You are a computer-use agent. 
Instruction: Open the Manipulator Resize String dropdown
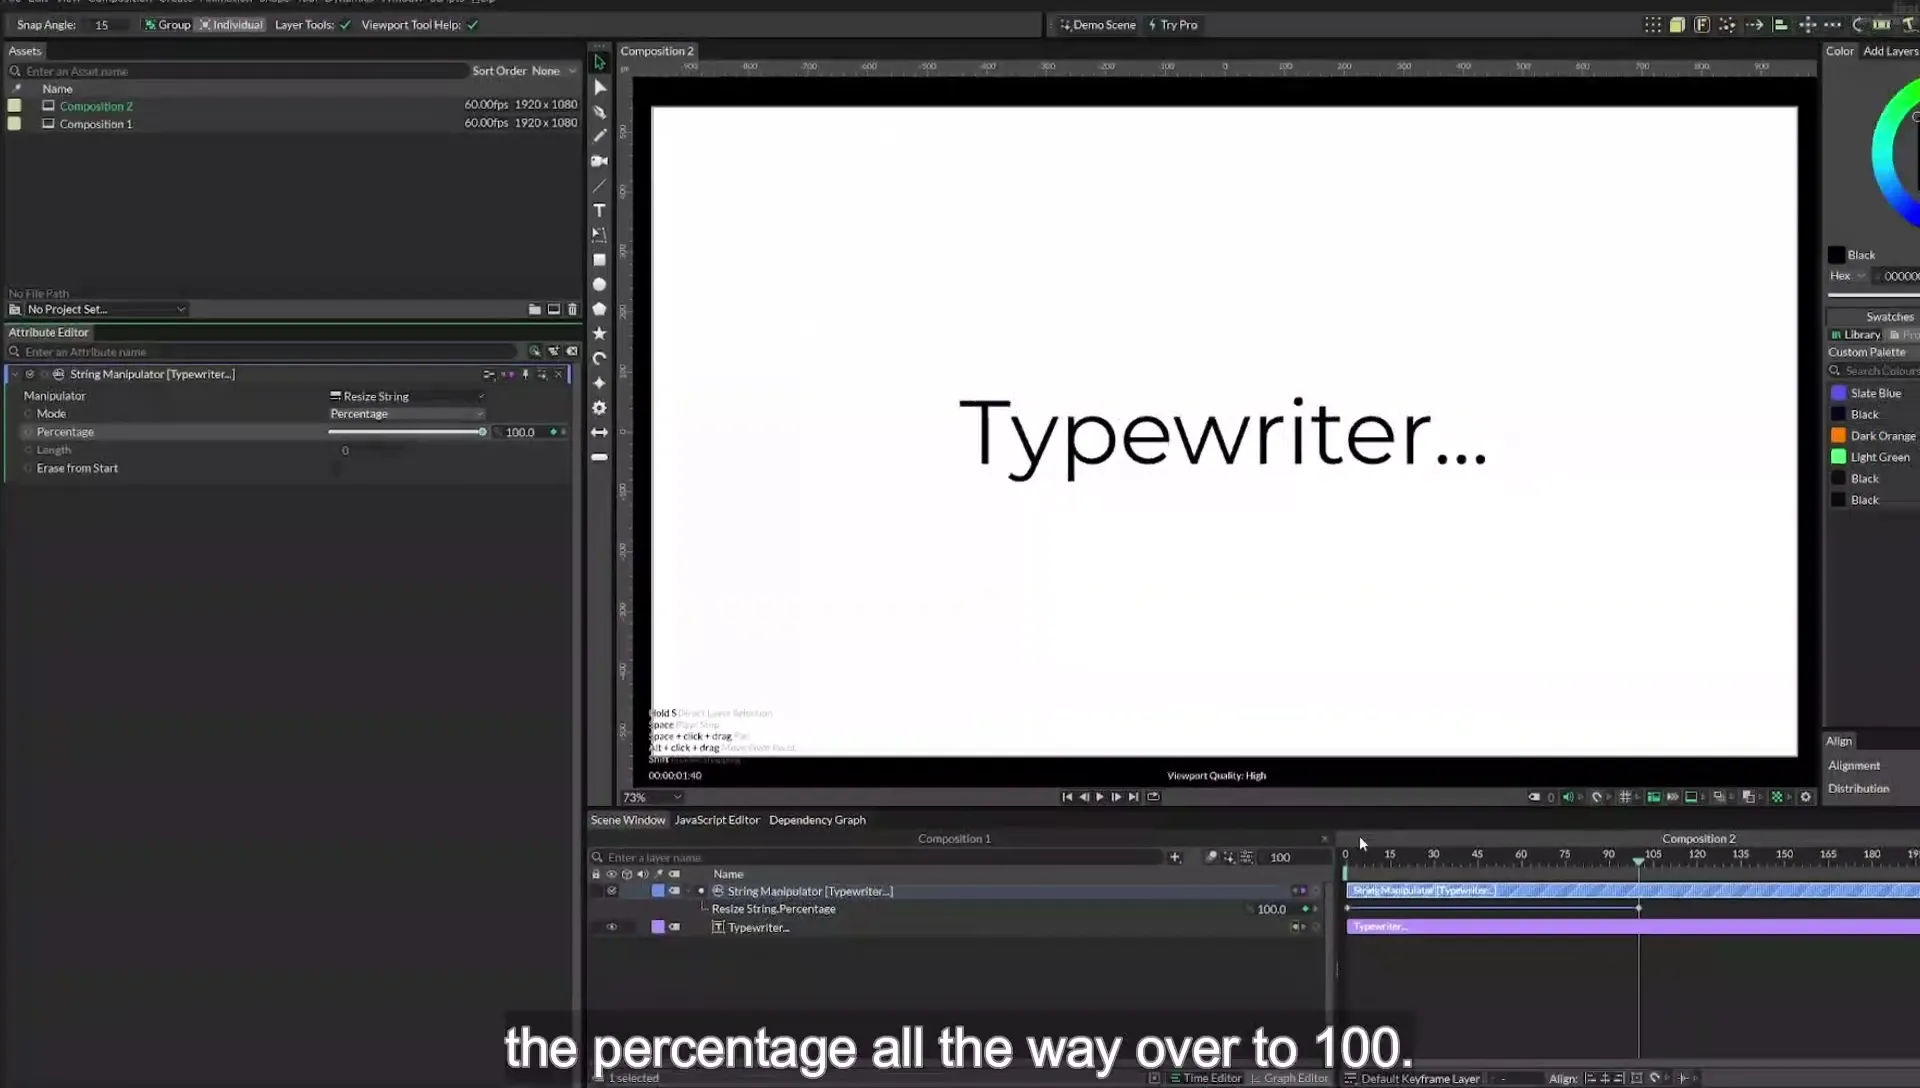407,396
